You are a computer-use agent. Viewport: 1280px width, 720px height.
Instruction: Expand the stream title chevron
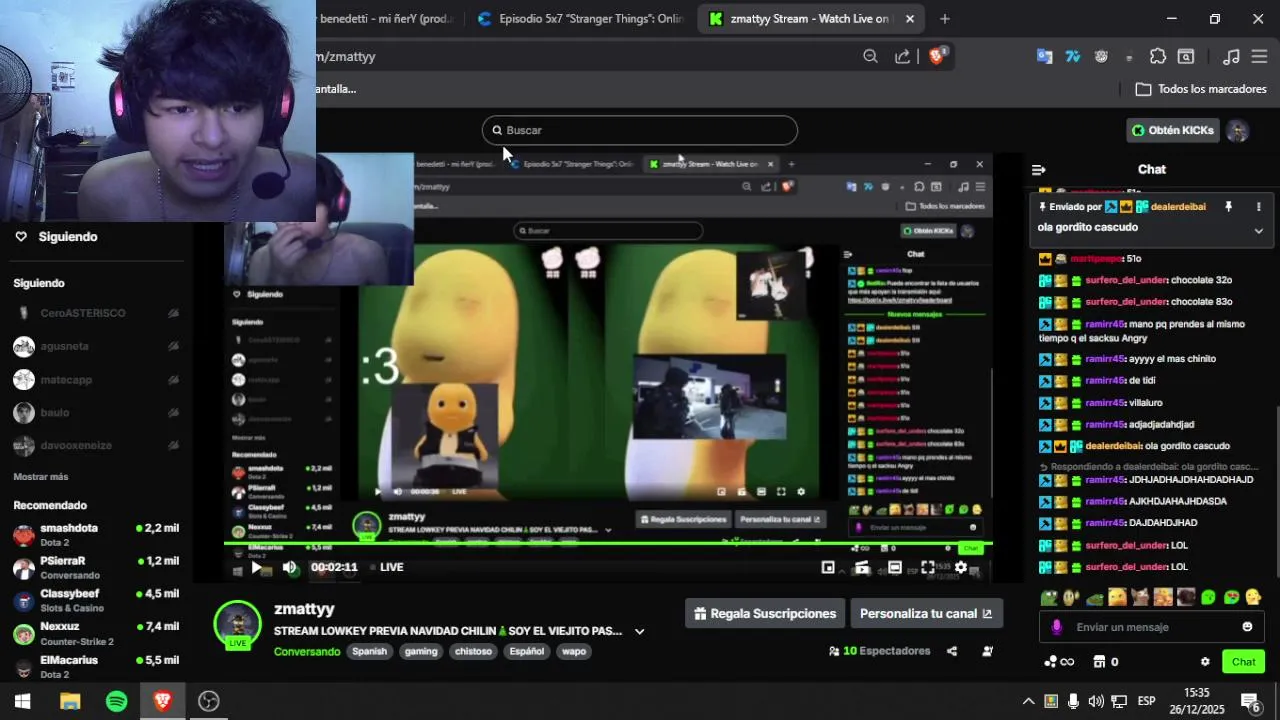click(639, 631)
